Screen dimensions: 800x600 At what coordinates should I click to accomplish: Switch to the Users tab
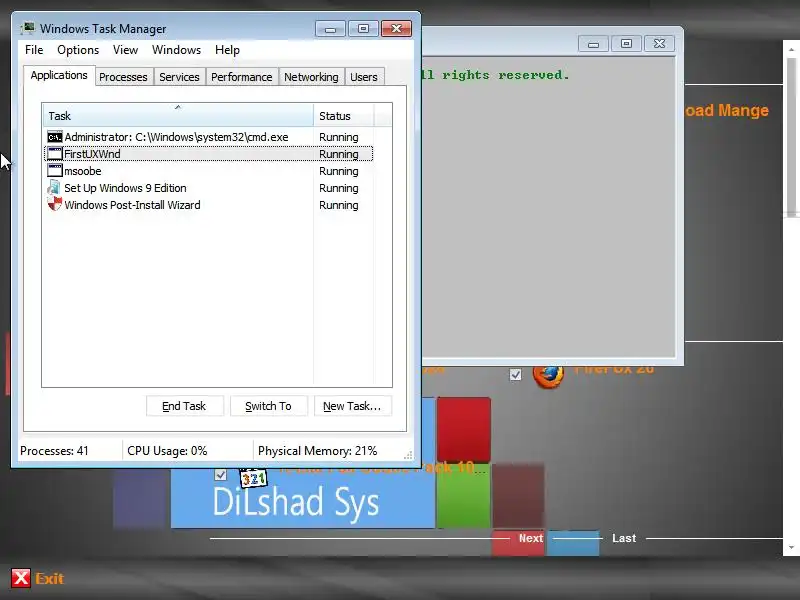click(x=364, y=77)
